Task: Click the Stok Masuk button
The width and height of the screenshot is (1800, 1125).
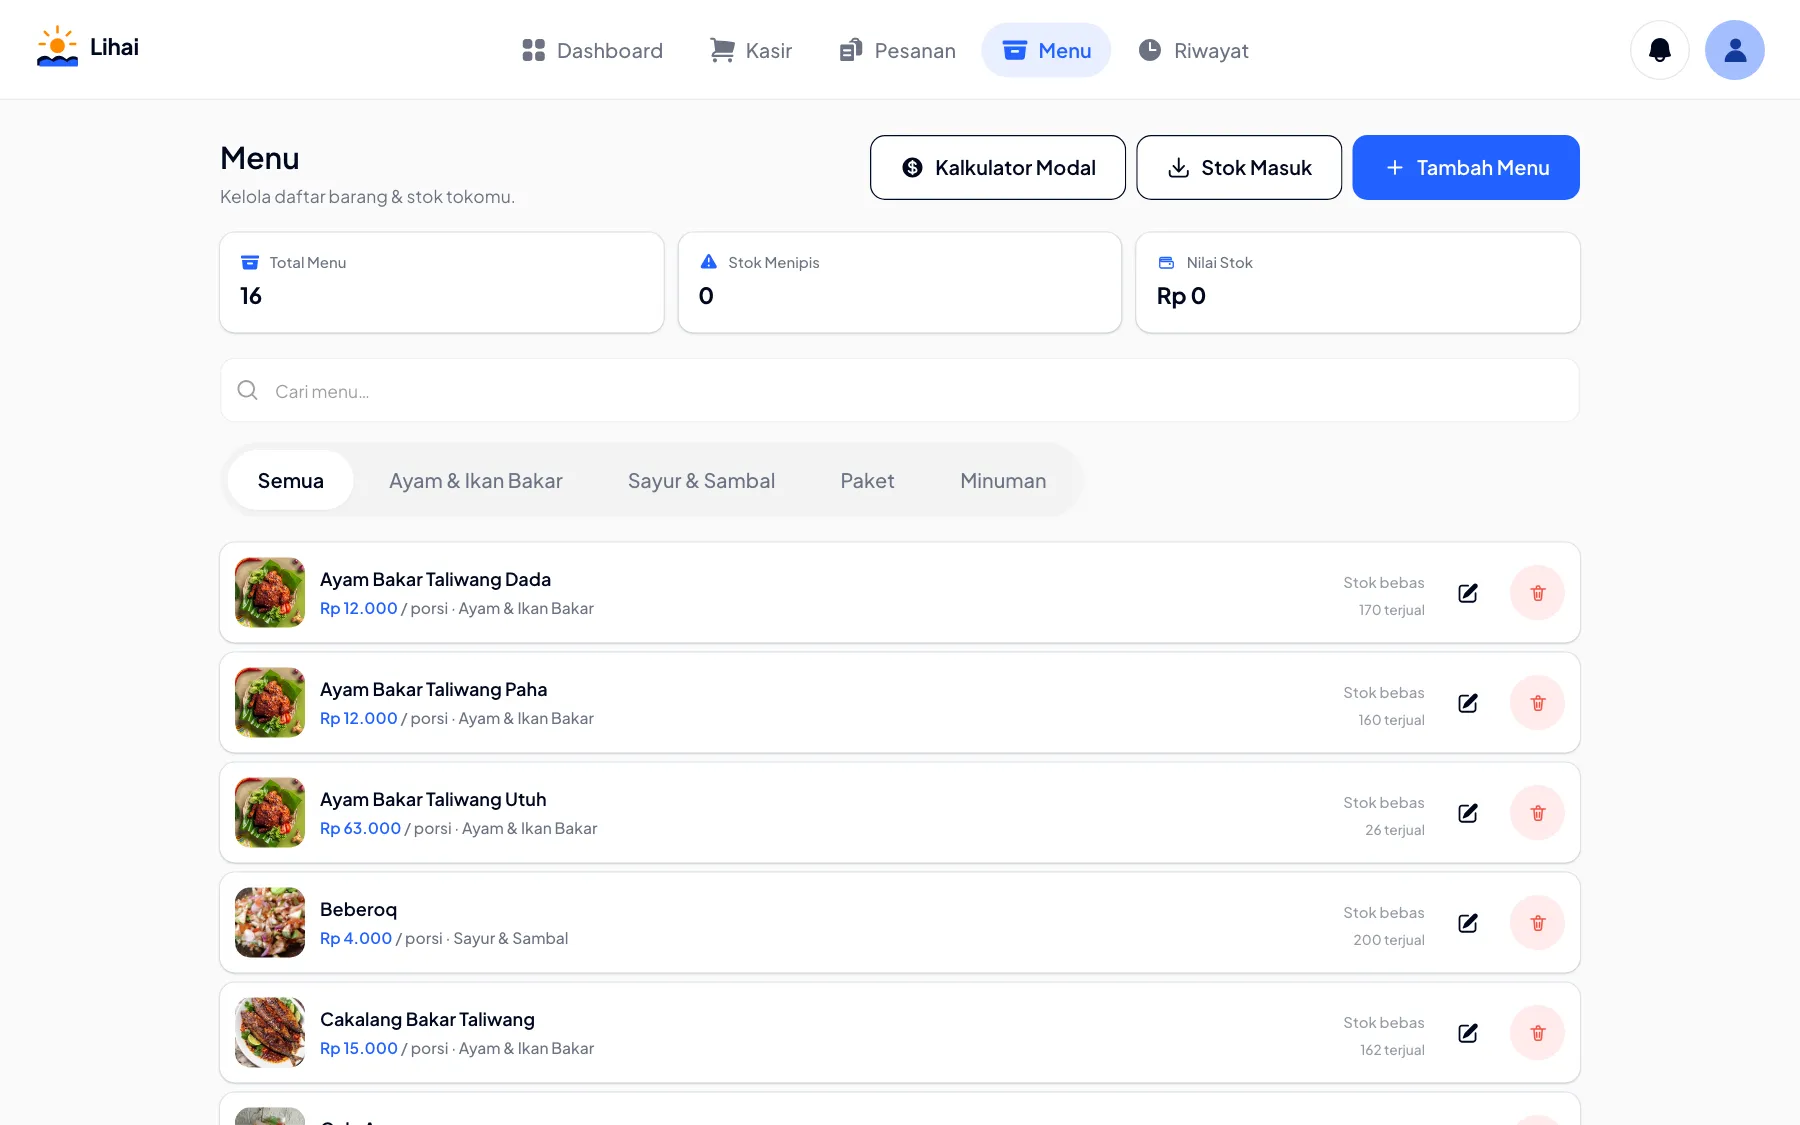Action: coord(1239,167)
